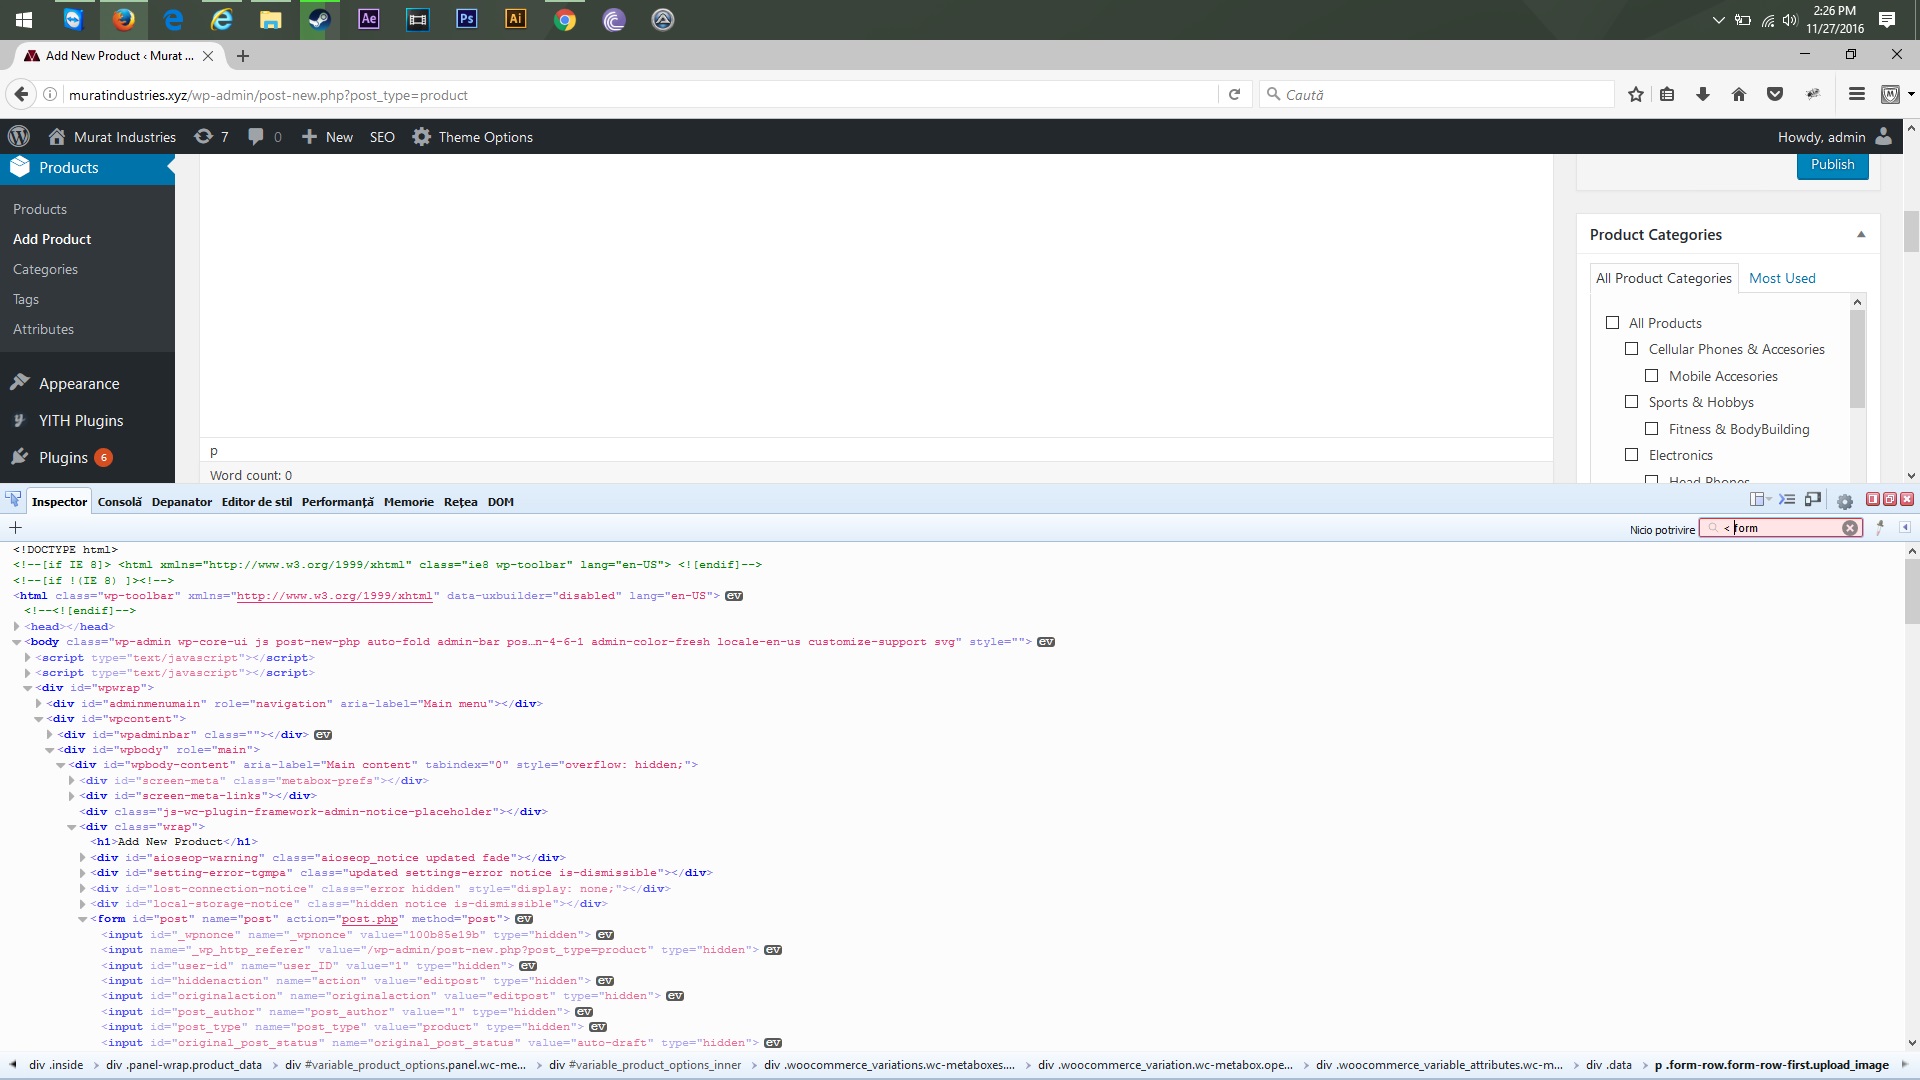Click New in the admin bar
The image size is (1920, 1080).
327,137
